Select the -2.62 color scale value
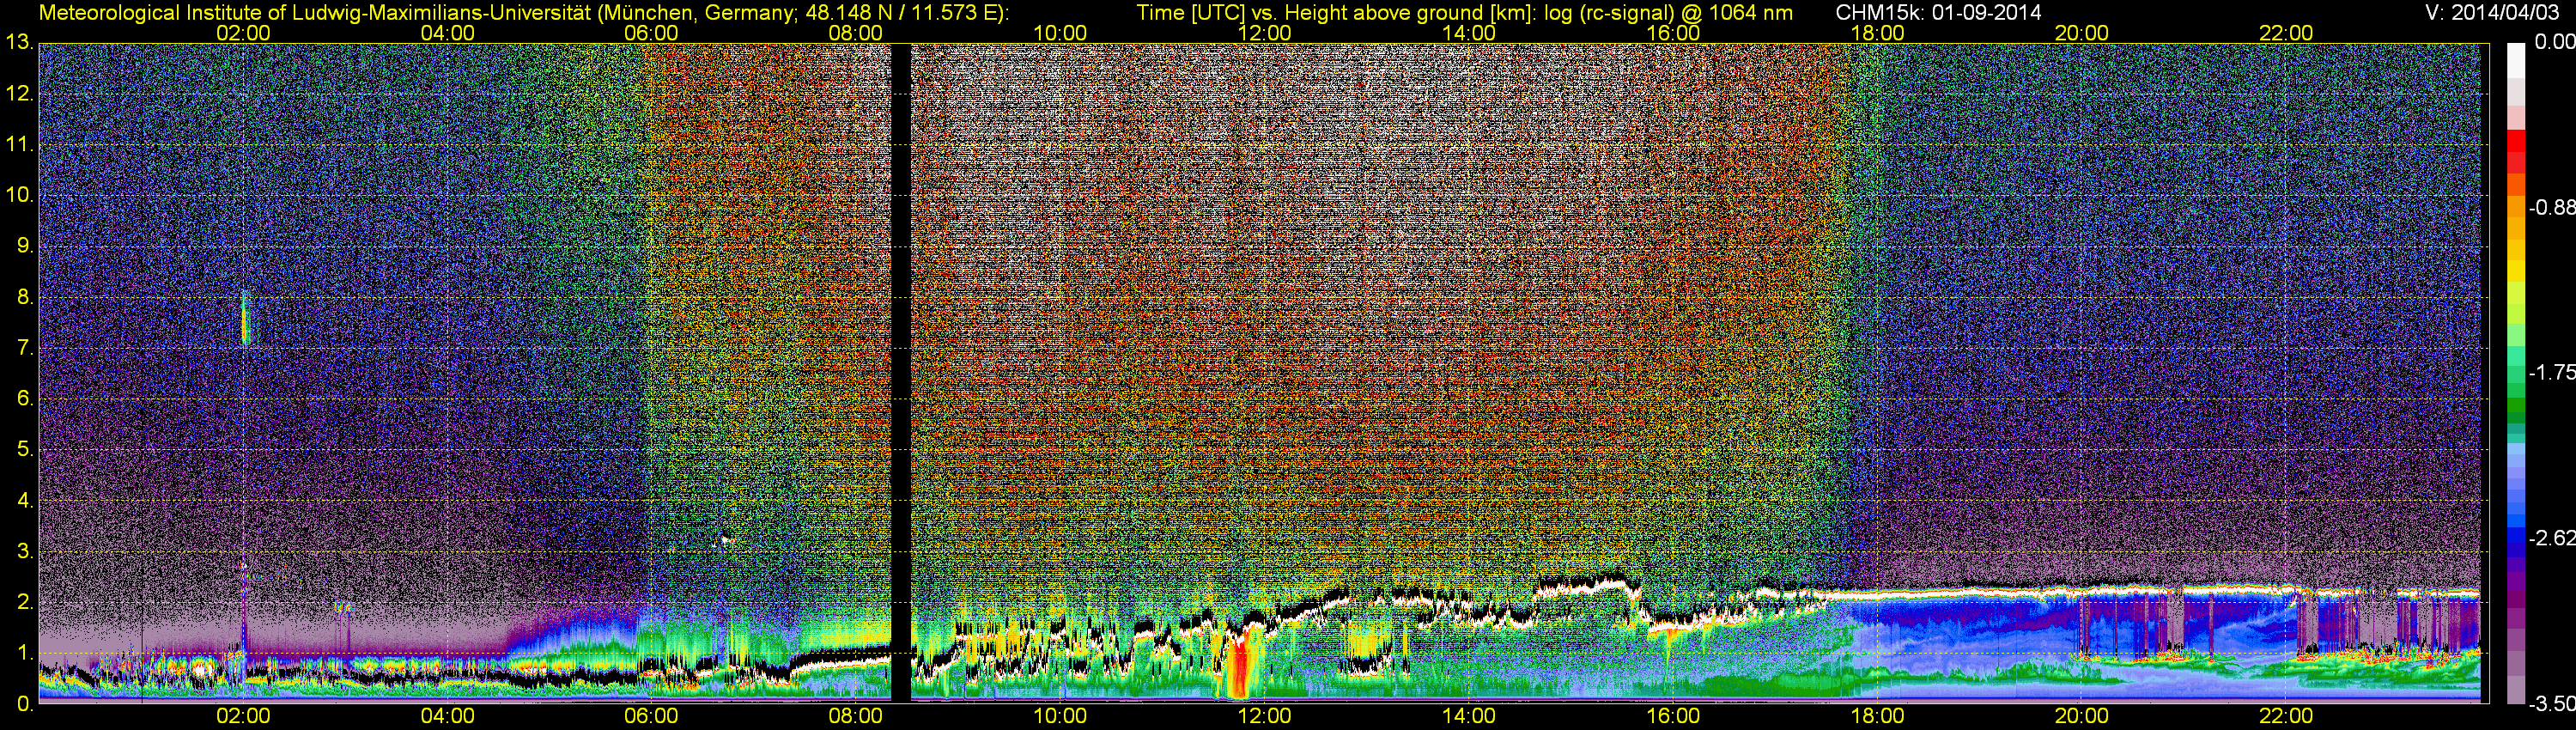This screenshot has height=730, width=2576. (2552, 538)
